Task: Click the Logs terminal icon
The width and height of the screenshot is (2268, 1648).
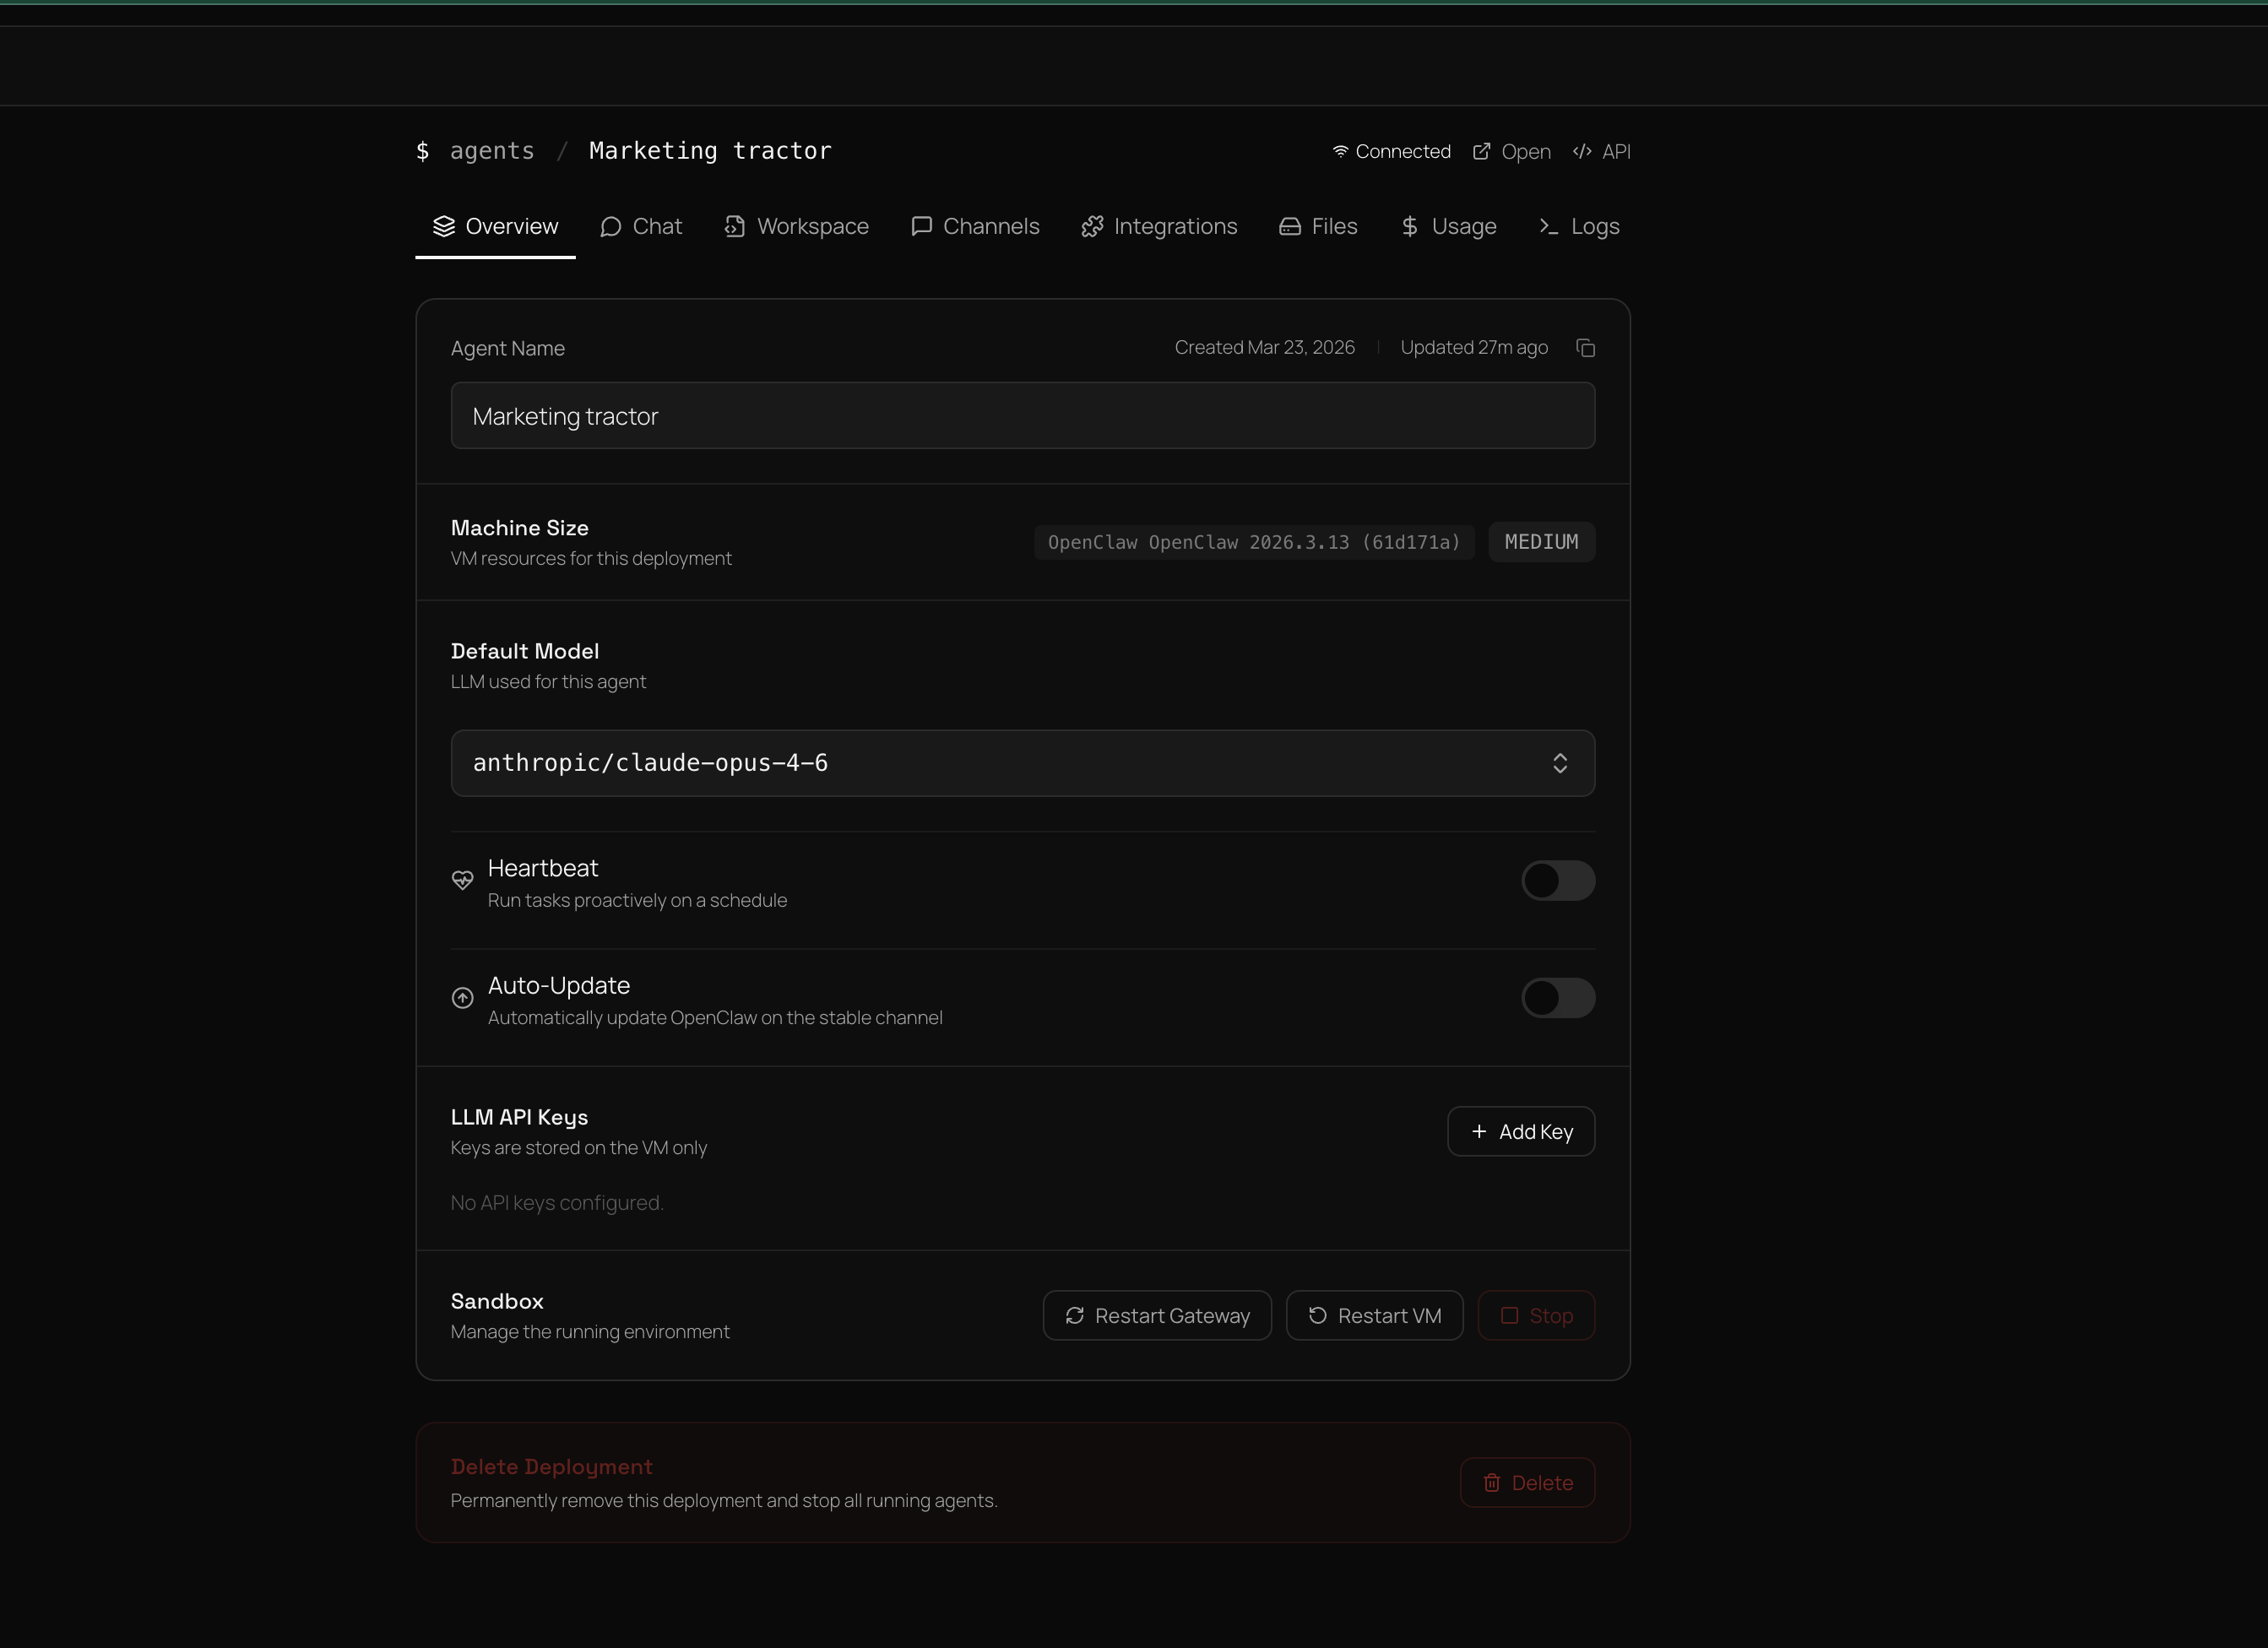Action: point(1549,227)
